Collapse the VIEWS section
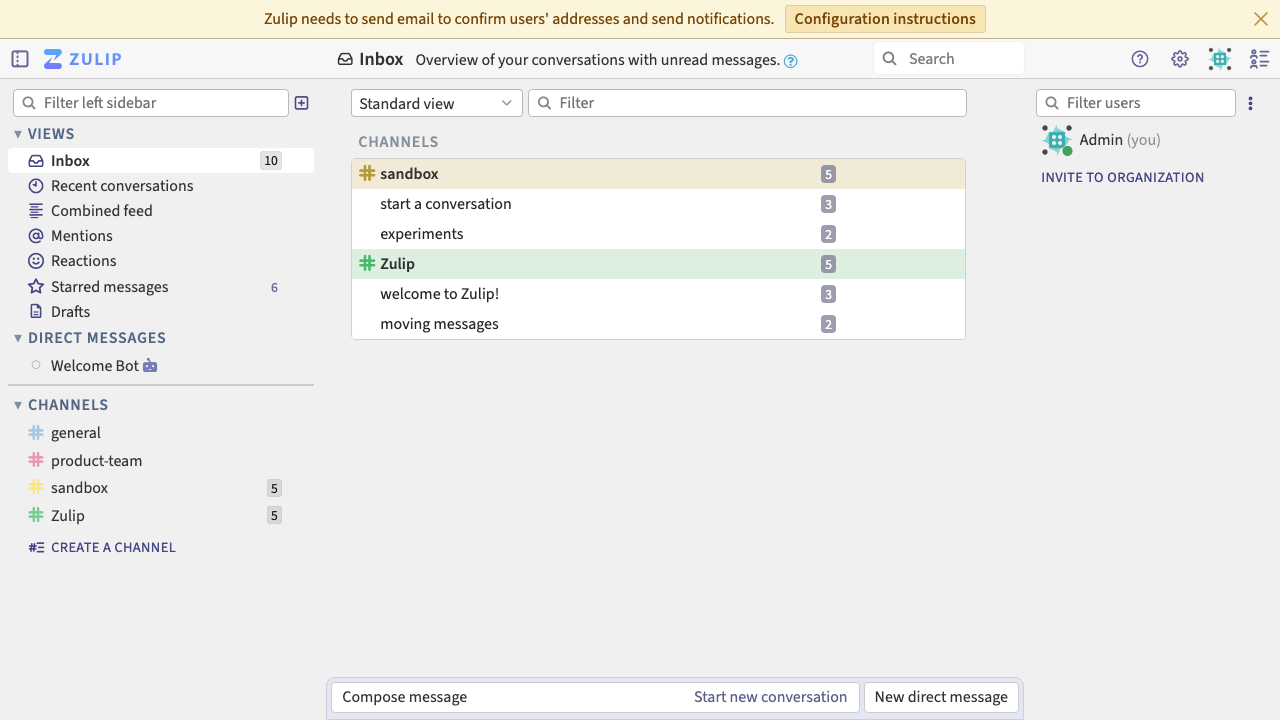 click(18, 134)
